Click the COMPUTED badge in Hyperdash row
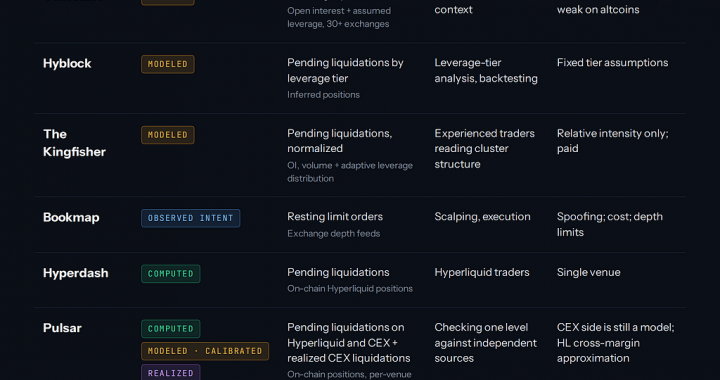Image resolution: width=720 pixels, height=380 pixels. click(x=170, y=274)
